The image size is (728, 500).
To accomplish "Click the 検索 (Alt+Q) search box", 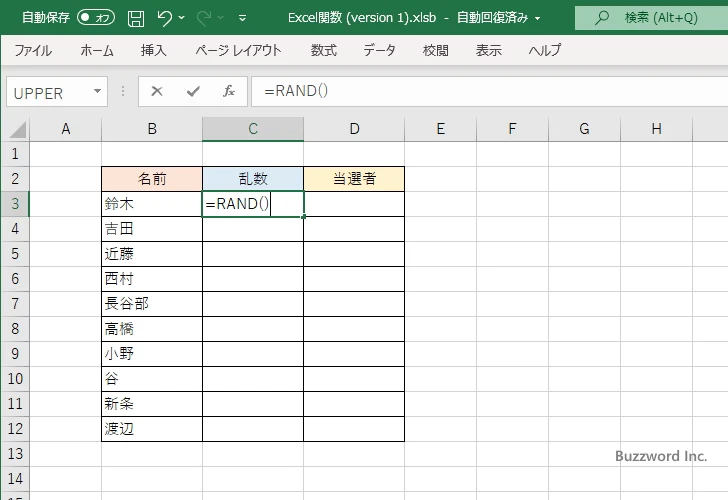I will 651,18.
